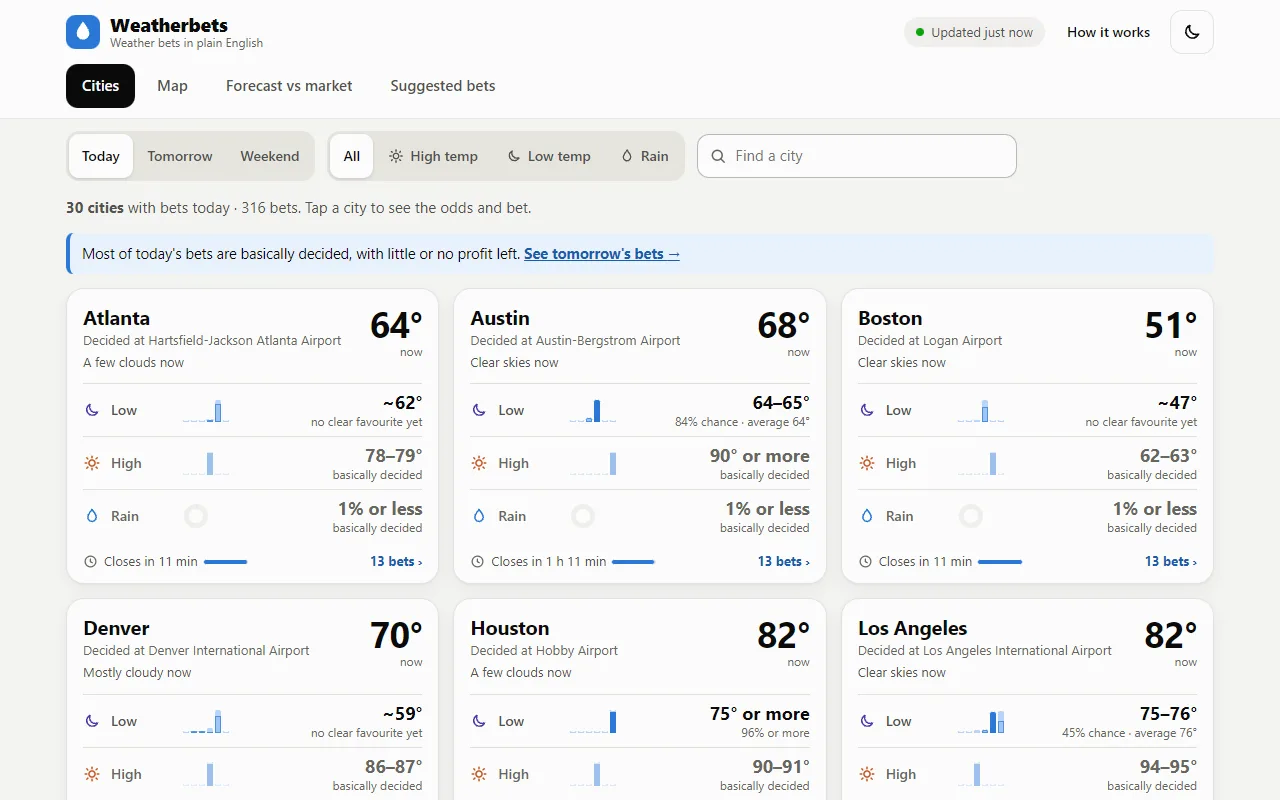Image resolution: width=1280 pixels, height=800 pixels.
Task: Open the Cities tab
Action: 100,86
